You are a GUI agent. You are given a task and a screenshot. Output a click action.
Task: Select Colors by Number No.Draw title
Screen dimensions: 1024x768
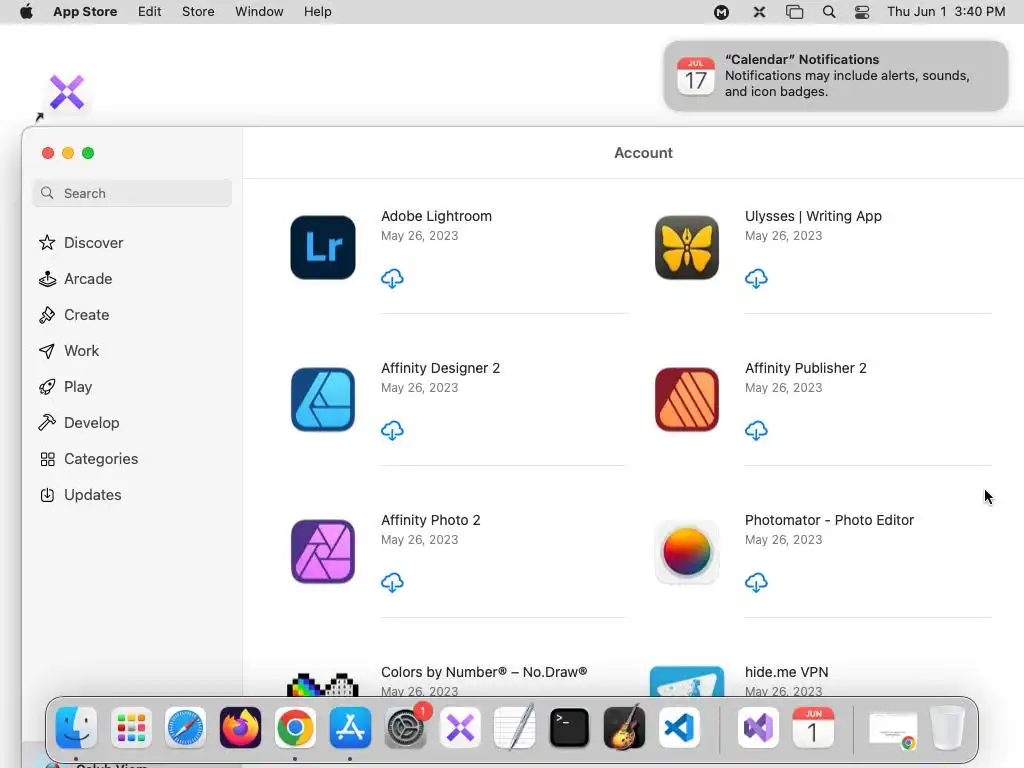pos(484,672)
